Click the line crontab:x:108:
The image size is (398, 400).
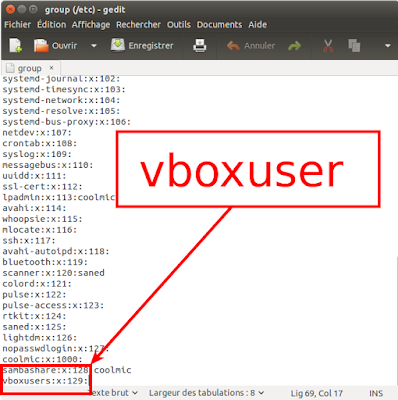[x=40, y=143]
